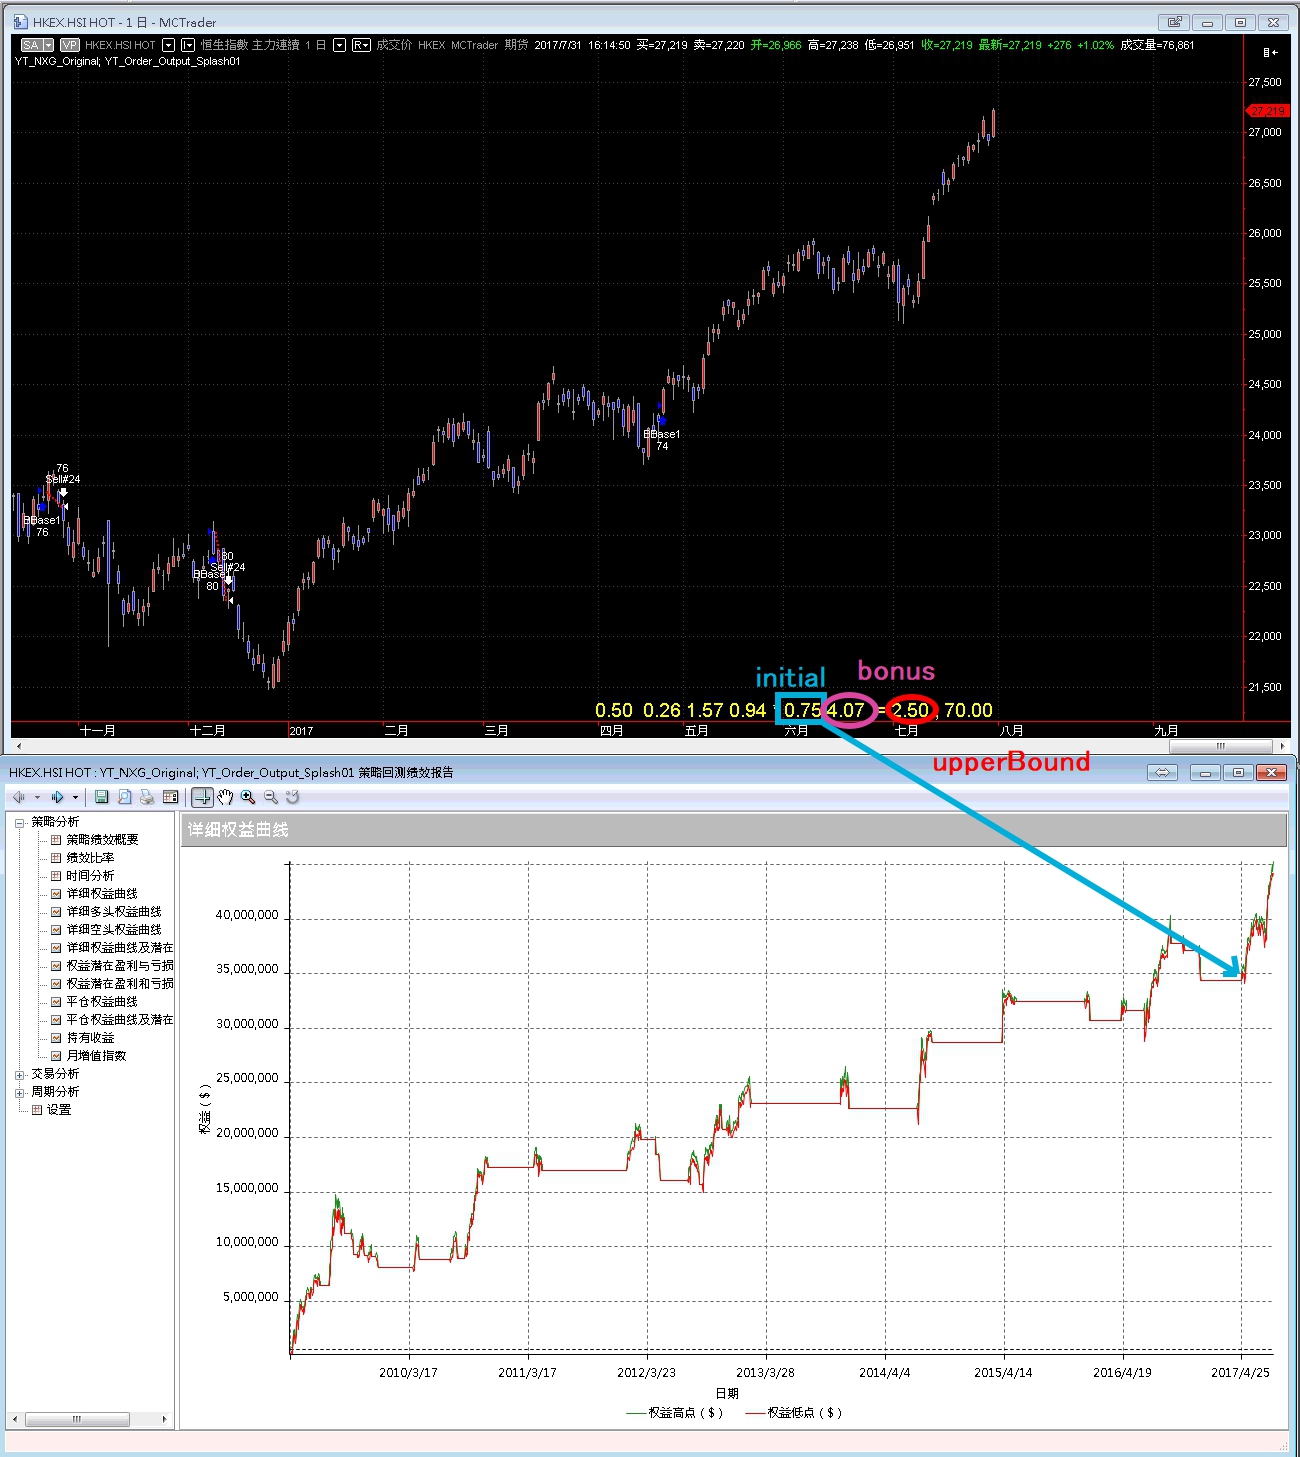This screenshot has height=1457, width=1300.
Task: Click the printer icon in report toolbar
Action: click(147, 797)
